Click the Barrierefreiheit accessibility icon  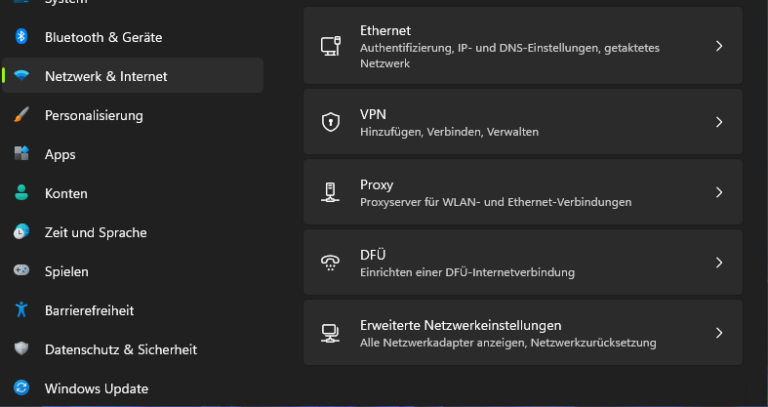(21, 310)
